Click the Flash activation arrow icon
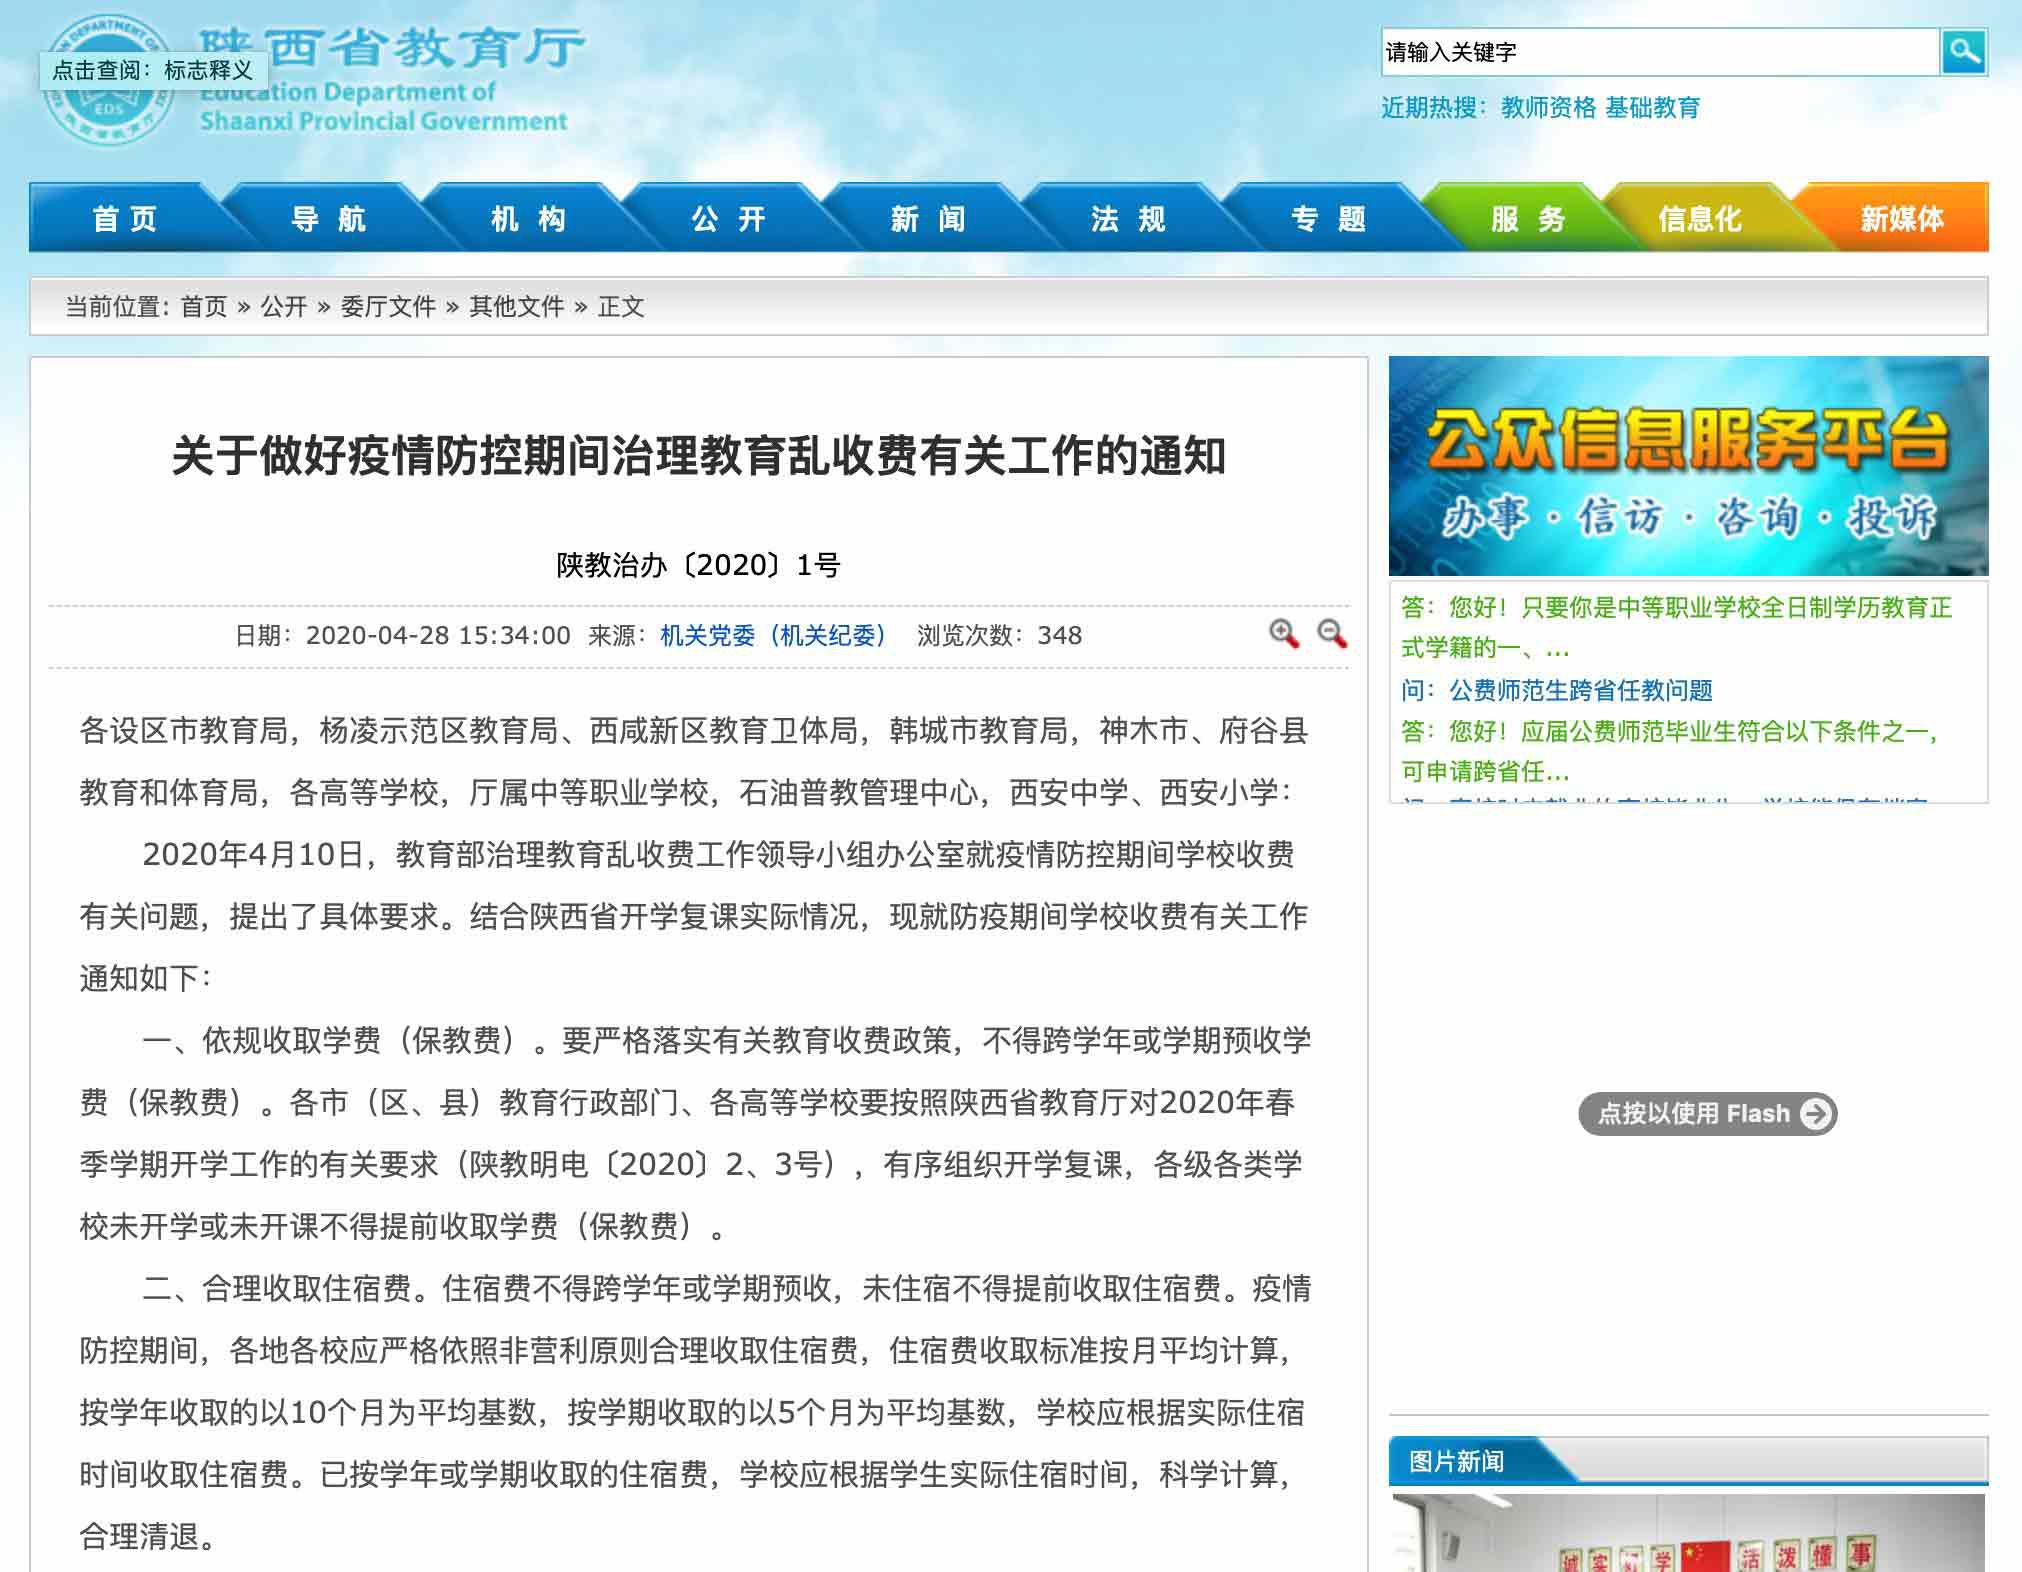2022x1572 pixels. coord(1815,1113)
